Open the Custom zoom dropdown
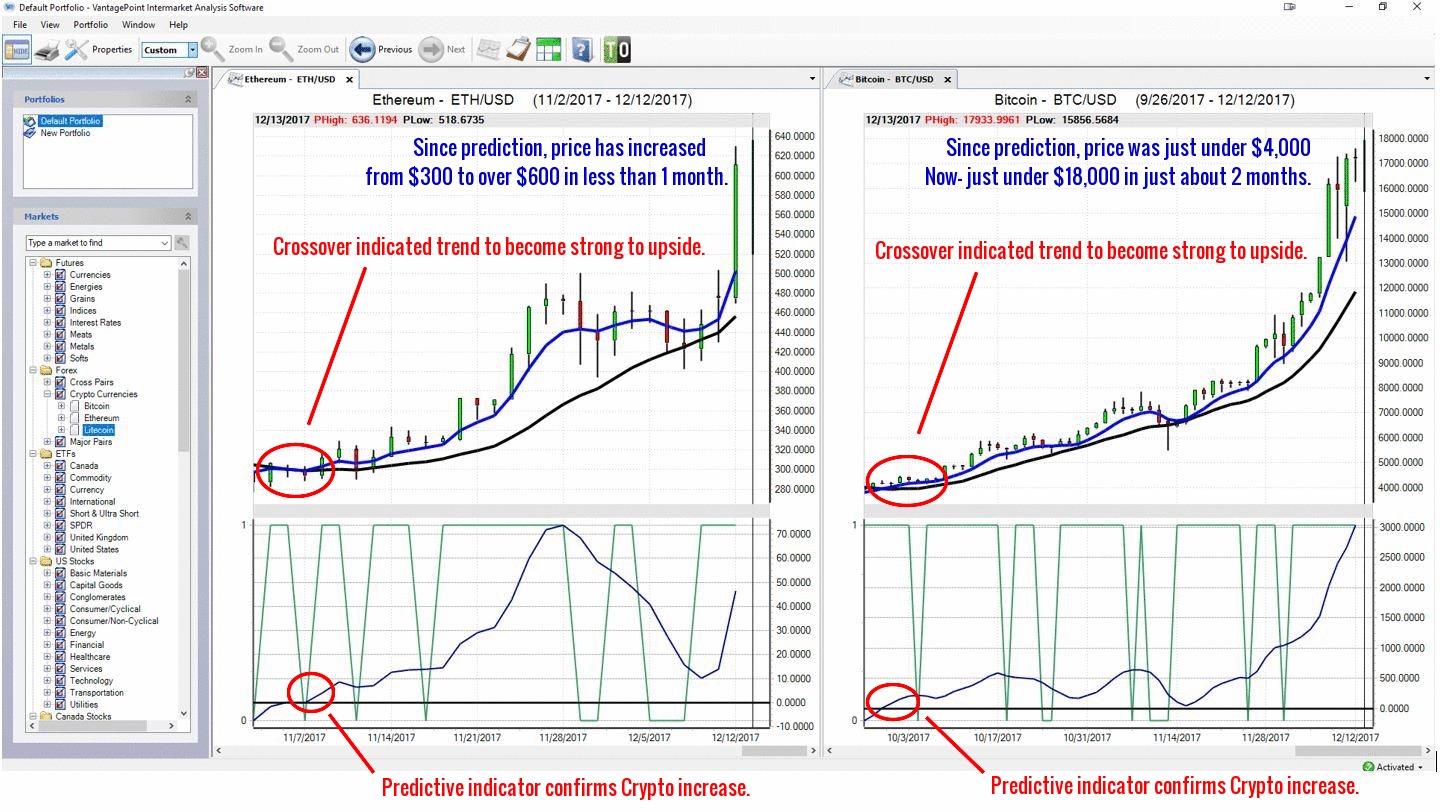Screen dimensions: 1440x812 [x=190, y=50]
